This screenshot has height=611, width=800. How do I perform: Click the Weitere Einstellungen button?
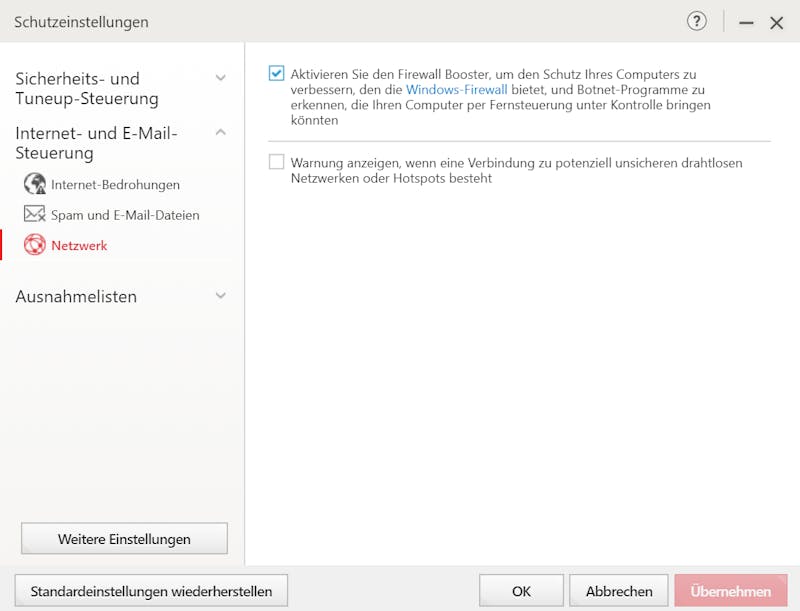tap(124, 539)
